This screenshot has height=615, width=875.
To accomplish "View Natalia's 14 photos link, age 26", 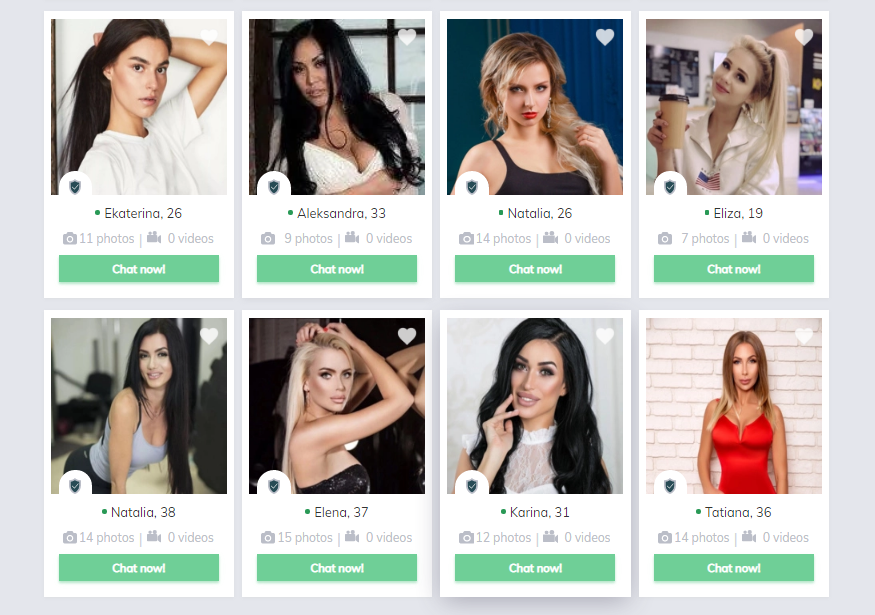I will click(503, 239).
